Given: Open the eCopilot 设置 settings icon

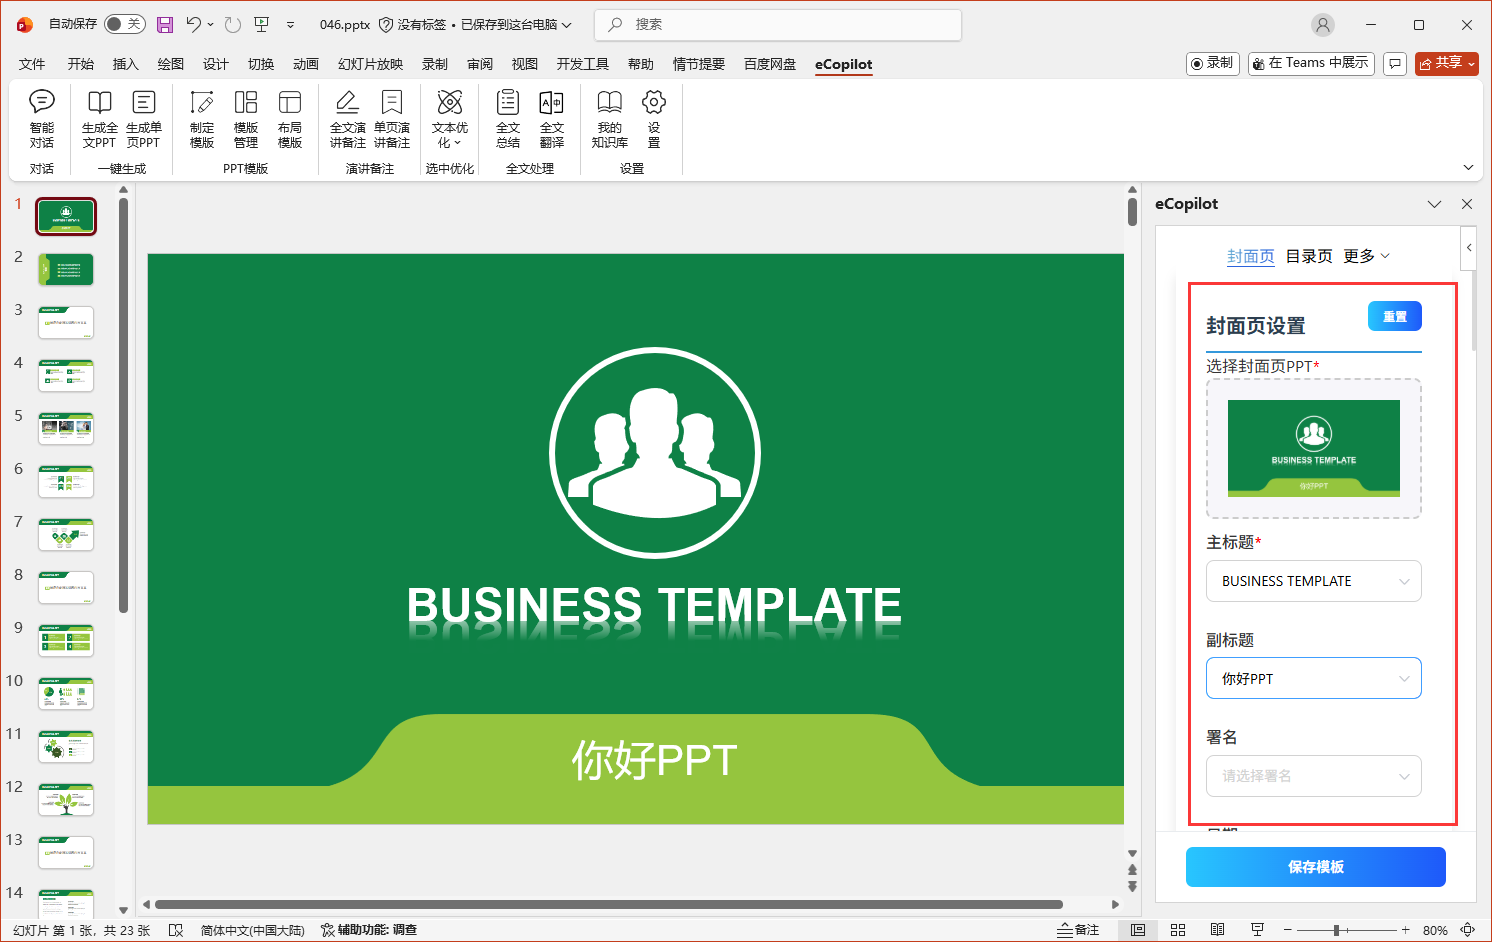Looking at the screenshot, I should pyautogui.click(x=653, y=120).
